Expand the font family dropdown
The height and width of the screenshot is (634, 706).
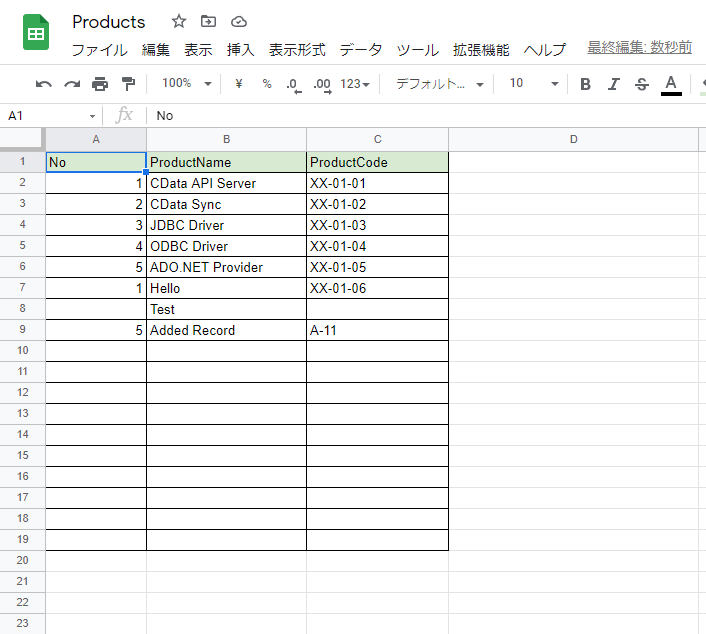(439, 84)
